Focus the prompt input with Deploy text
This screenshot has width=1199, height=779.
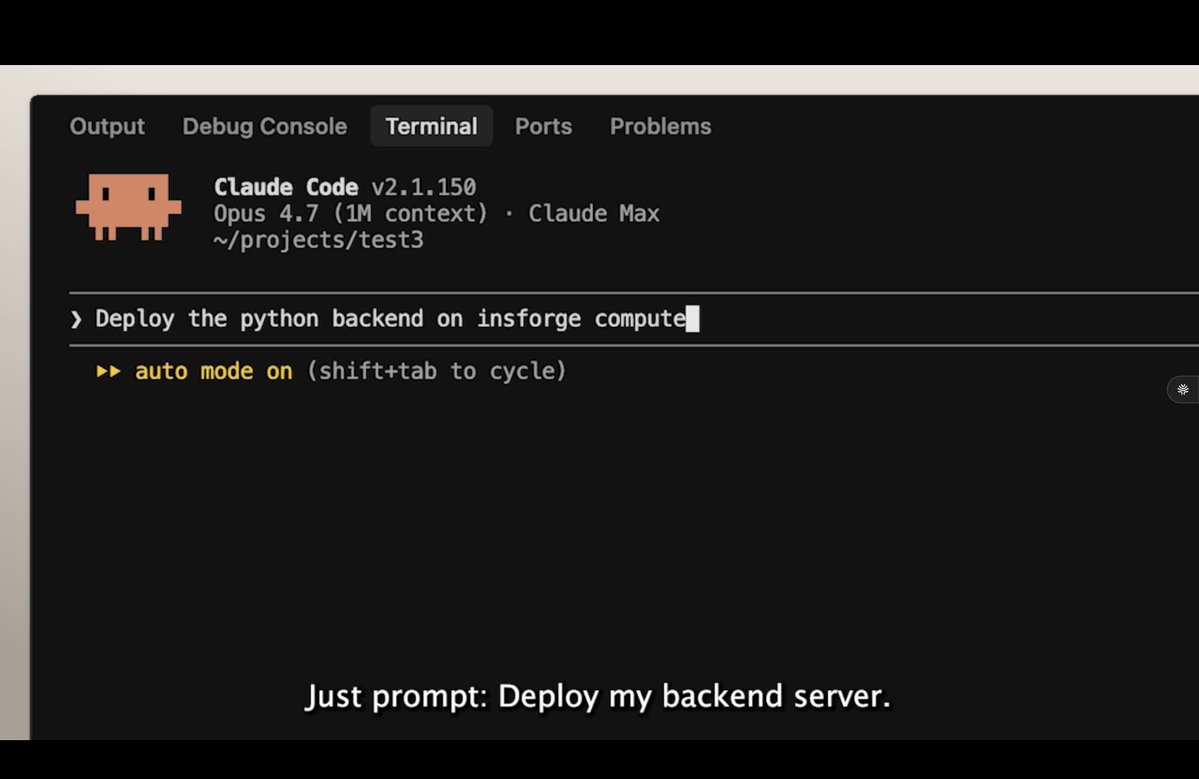(x=634, y=319)
